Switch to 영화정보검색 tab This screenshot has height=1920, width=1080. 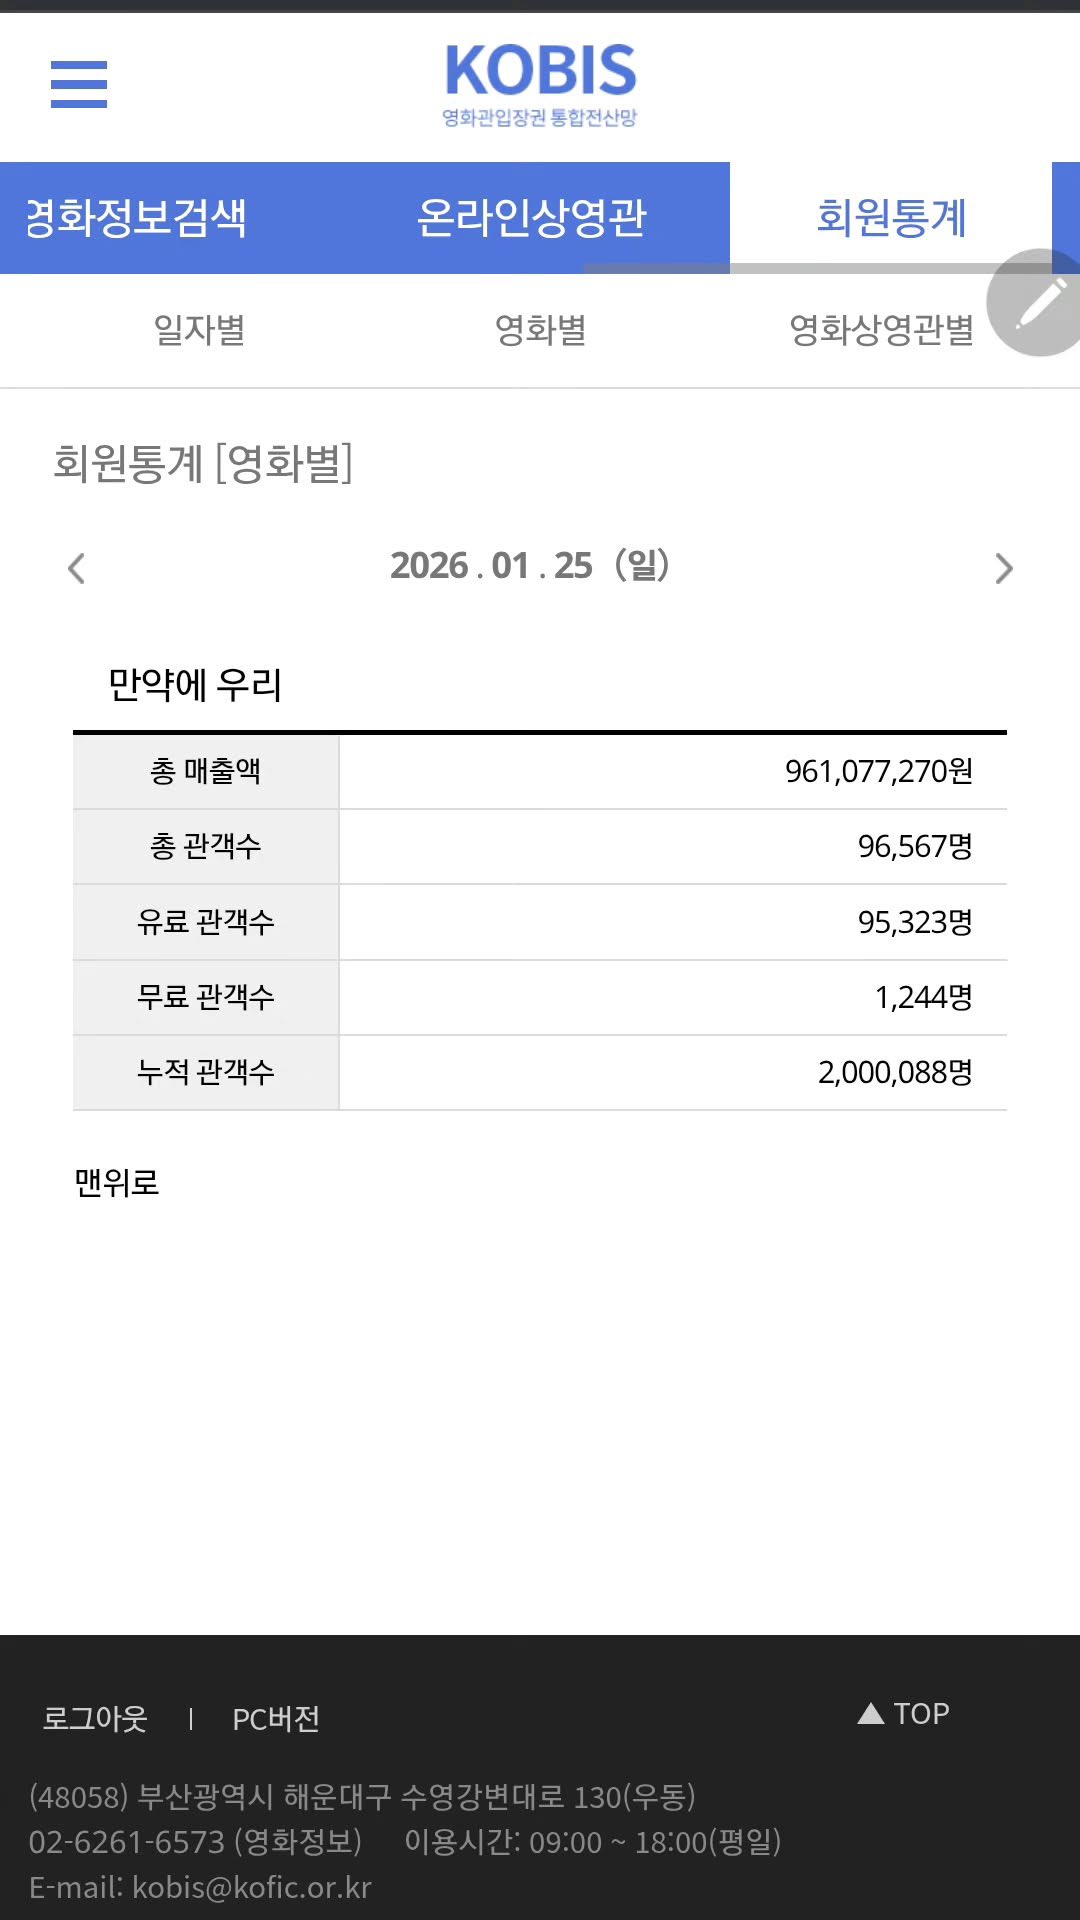(x=135, y=218)
